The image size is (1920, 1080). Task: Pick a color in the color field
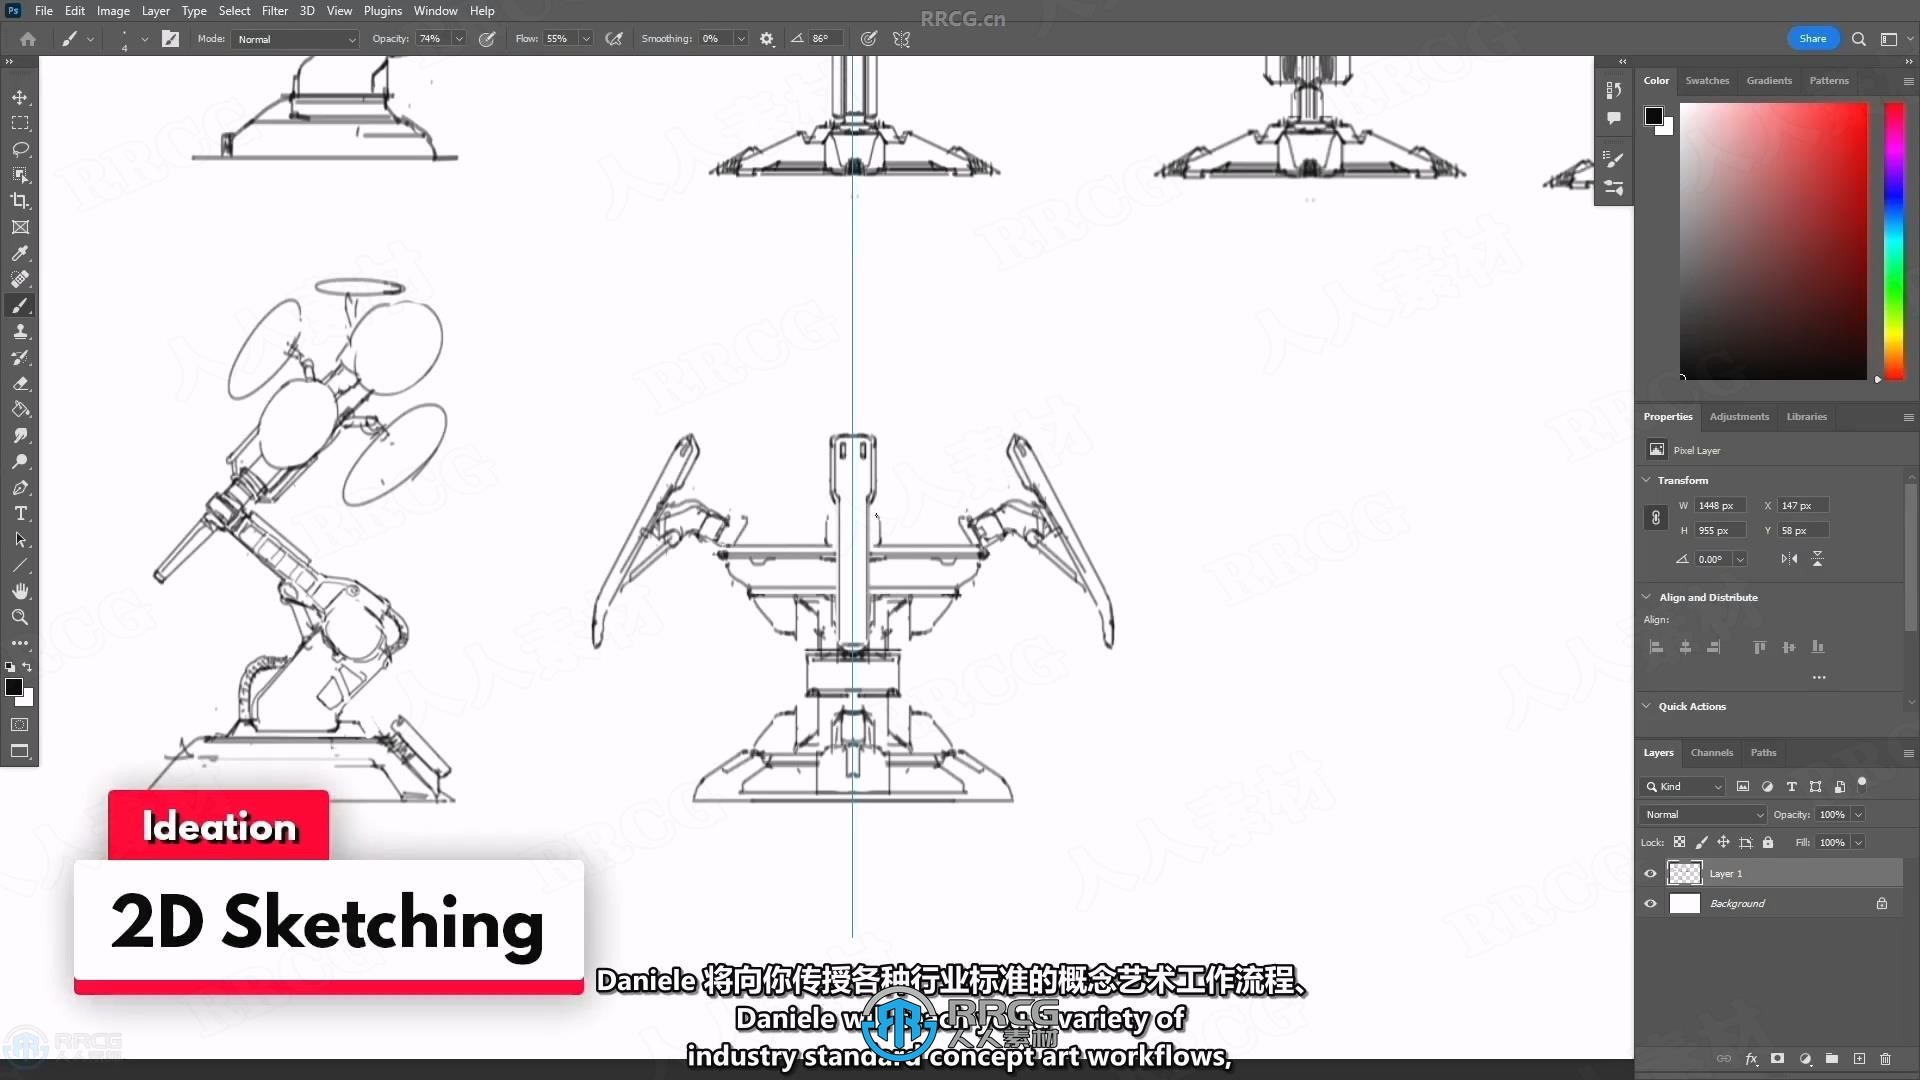click(x=1773, y=240)
